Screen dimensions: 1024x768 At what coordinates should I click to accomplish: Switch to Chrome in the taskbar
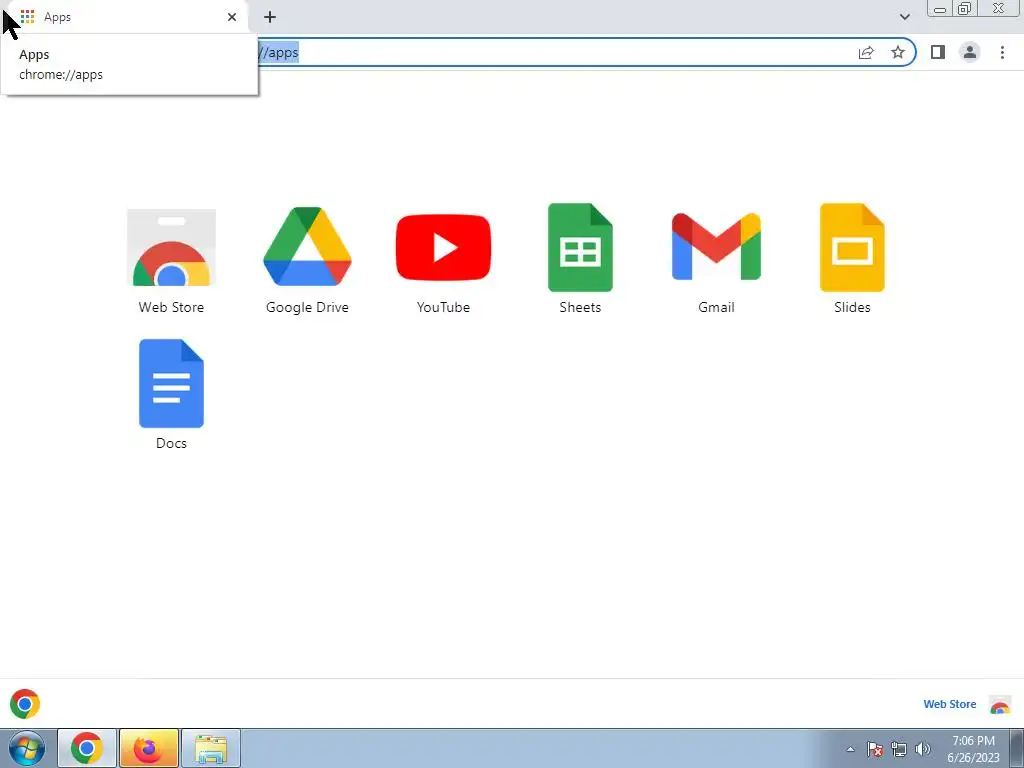[x=87, y=748]
